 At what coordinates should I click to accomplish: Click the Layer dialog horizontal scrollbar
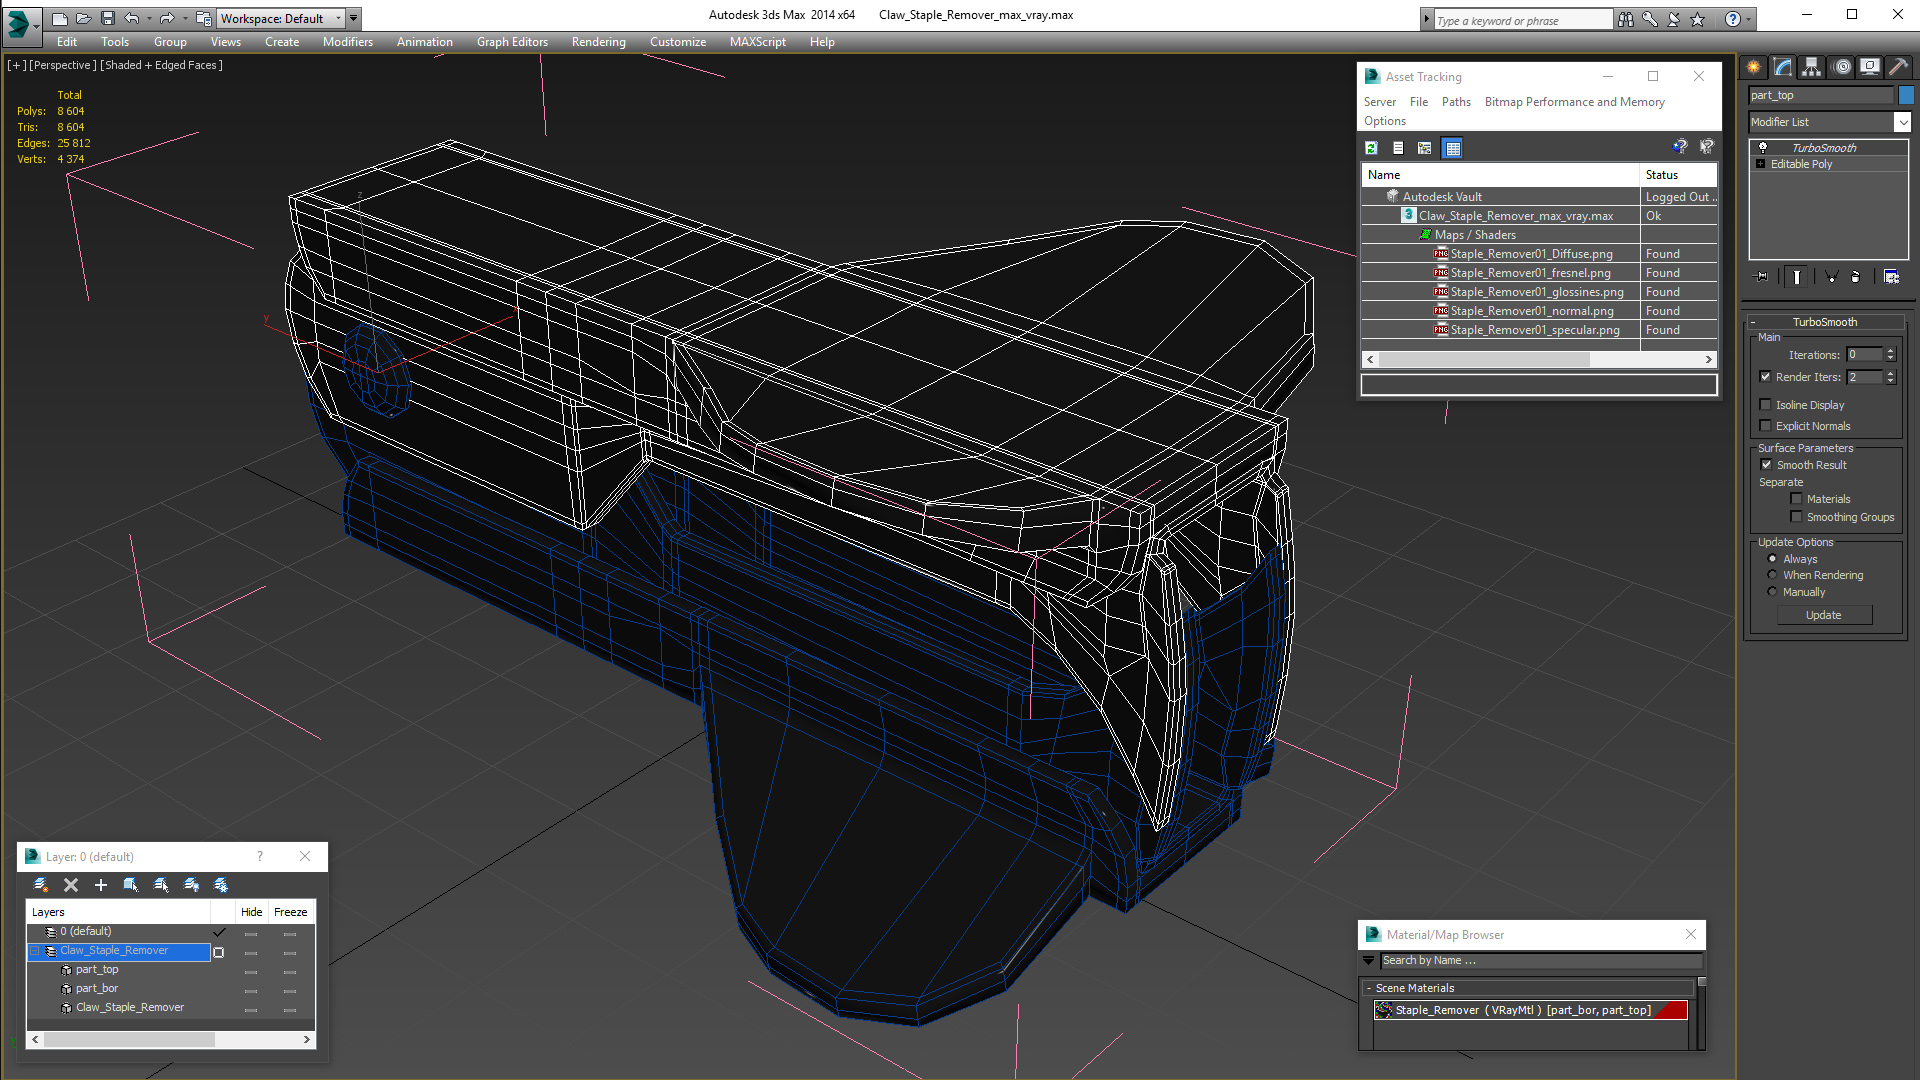(171, 1040)
